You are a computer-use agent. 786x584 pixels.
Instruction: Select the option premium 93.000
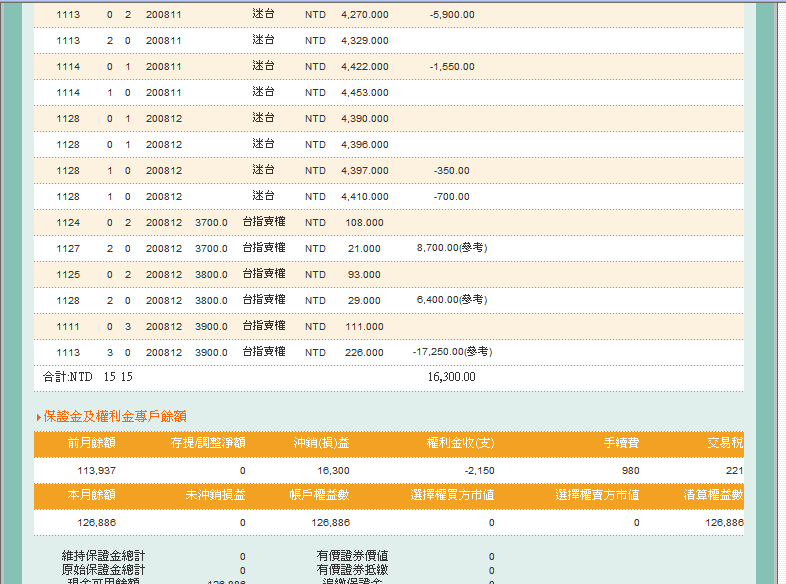pos(364,275)
